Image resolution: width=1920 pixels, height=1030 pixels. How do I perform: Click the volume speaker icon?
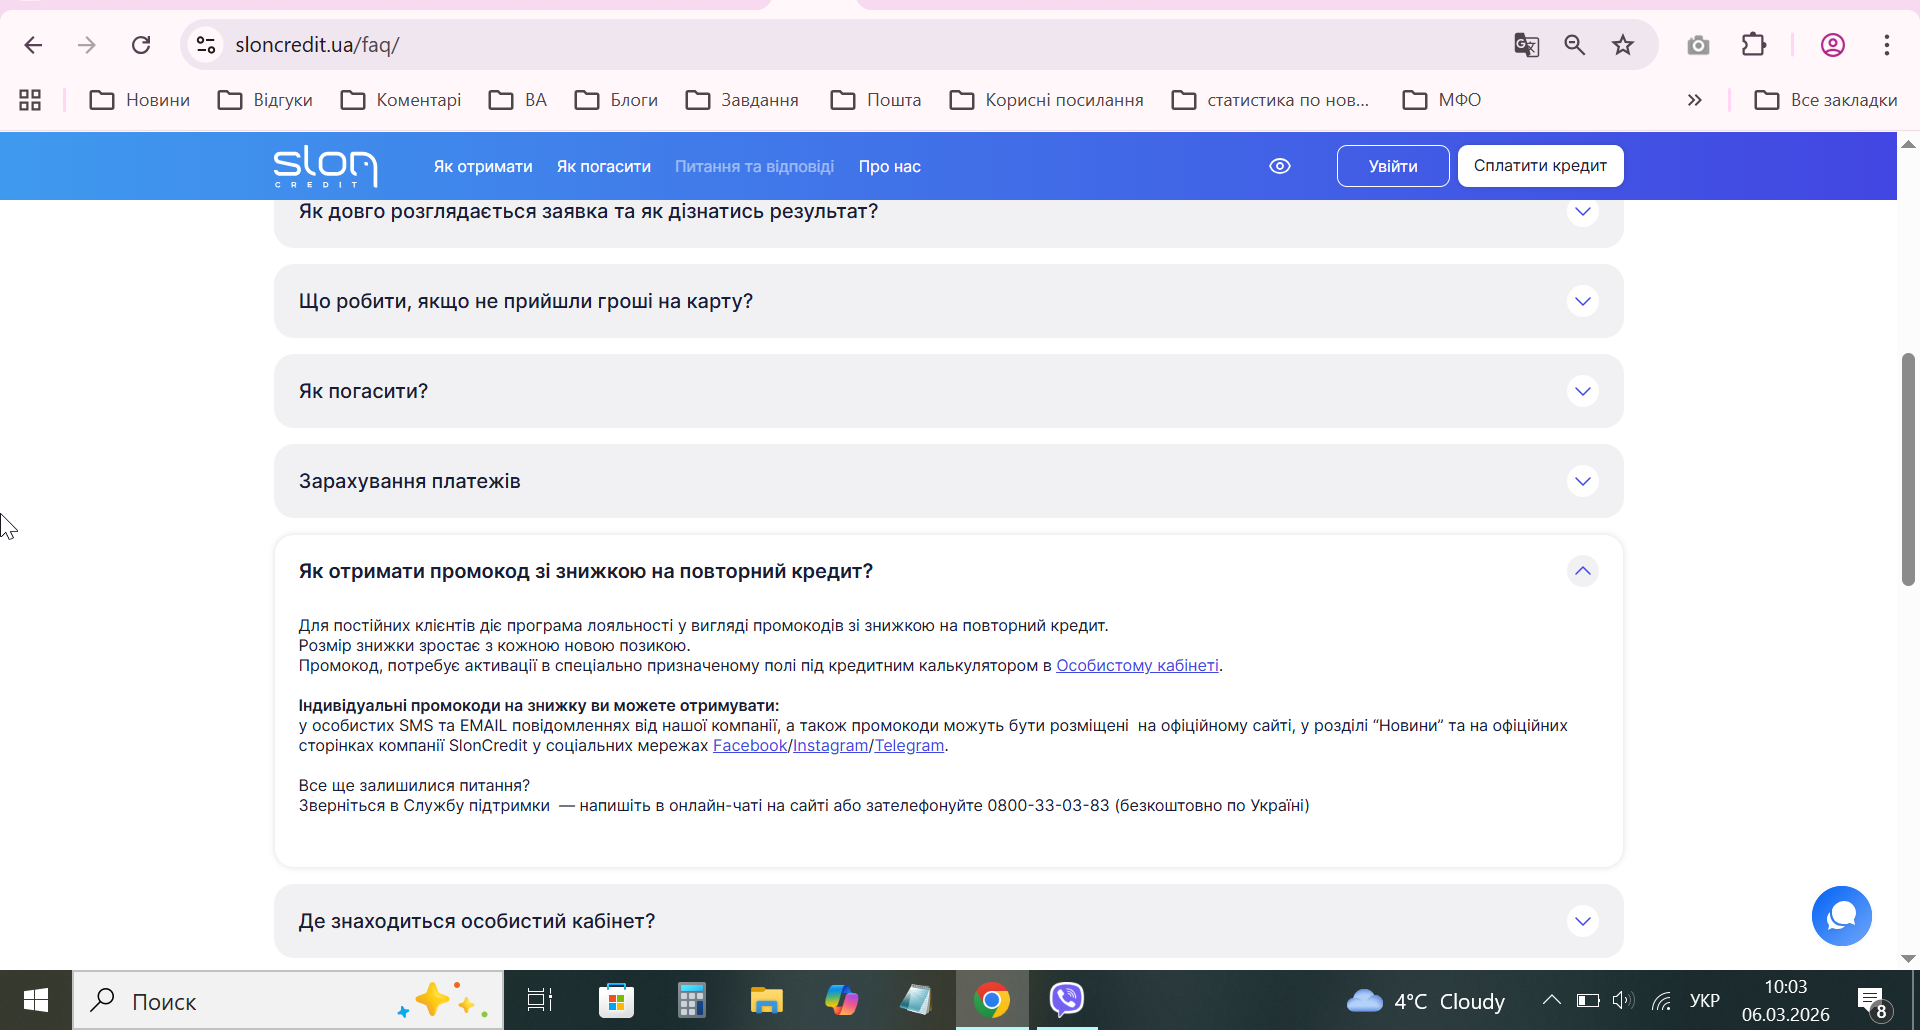point(1623,1000)
